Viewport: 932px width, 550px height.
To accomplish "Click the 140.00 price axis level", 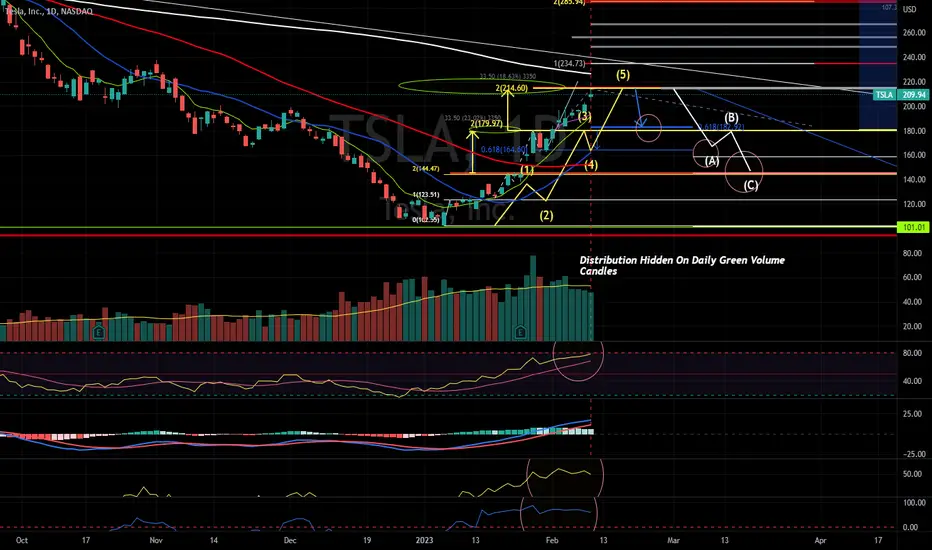I will coord(914,180).
